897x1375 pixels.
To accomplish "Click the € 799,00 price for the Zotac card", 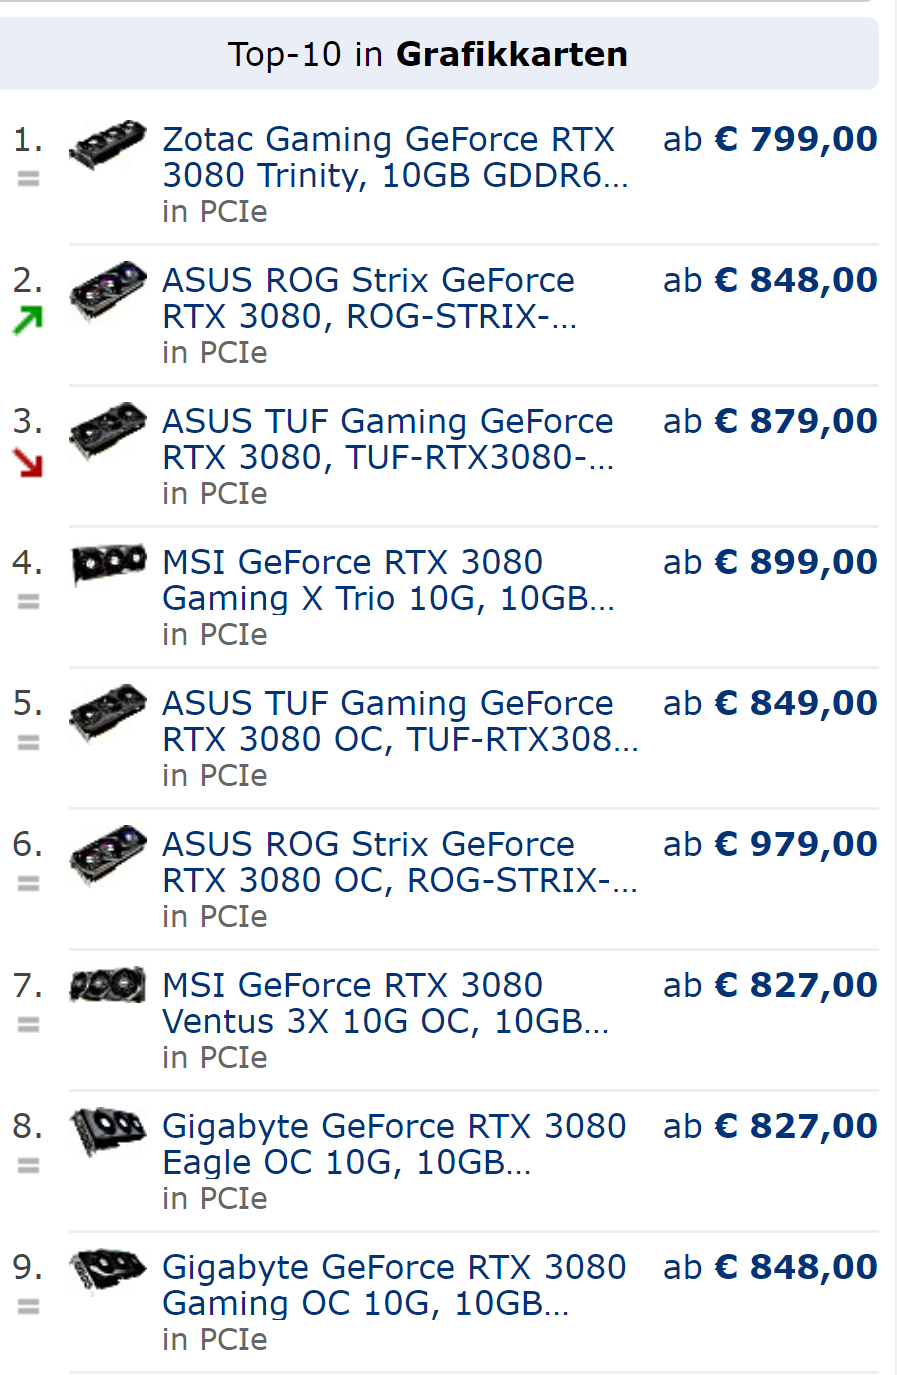I will (x=796, y=139).
